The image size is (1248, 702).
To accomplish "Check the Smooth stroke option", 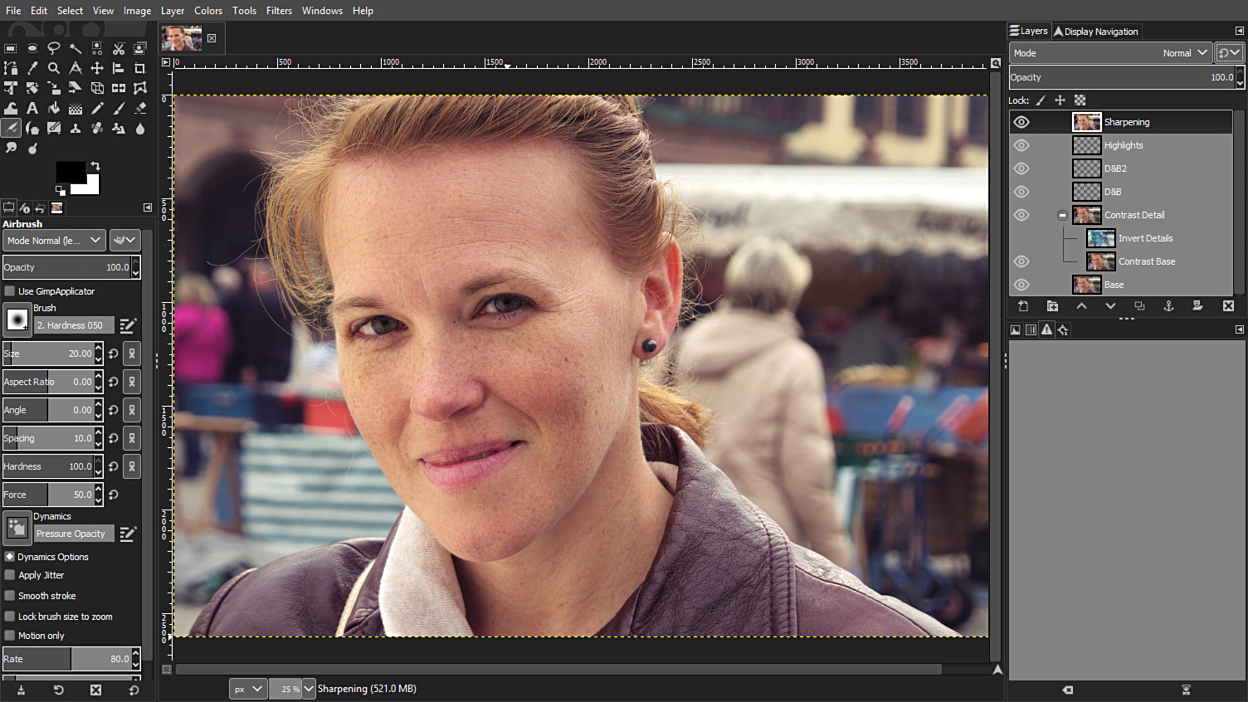I will [10, 596].
